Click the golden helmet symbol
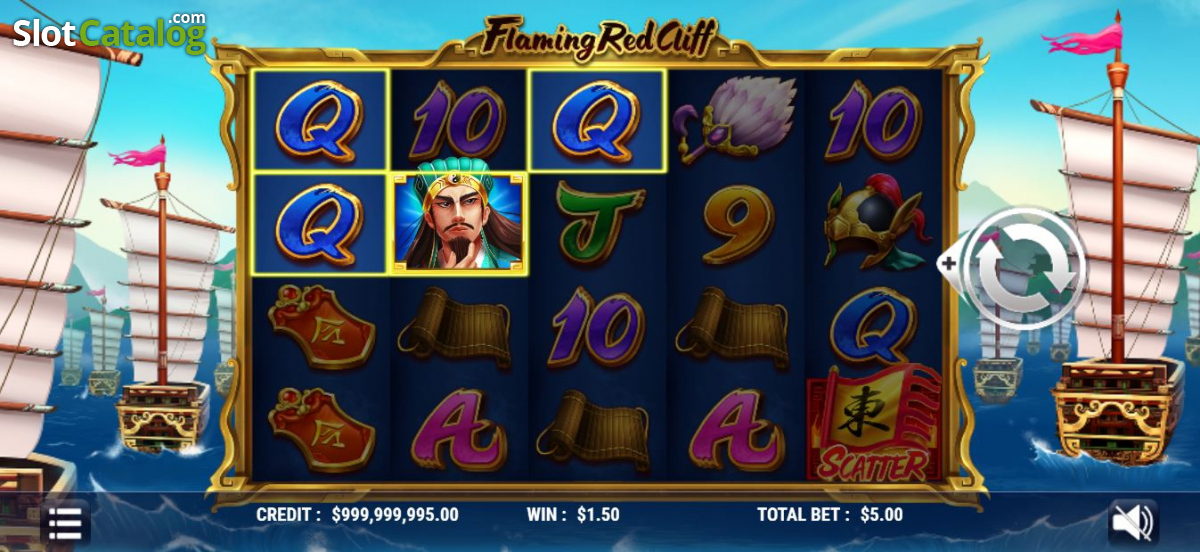This screenshot has width=1200, height=552. click(875, 222)
